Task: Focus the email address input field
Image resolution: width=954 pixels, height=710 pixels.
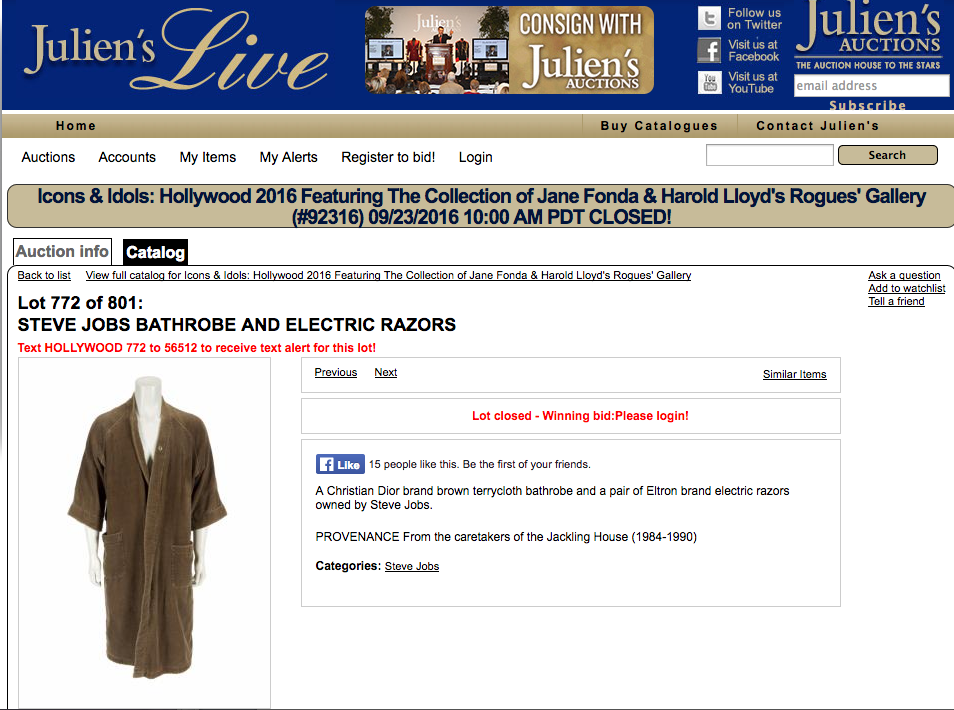Action: (x=870, y=86)
